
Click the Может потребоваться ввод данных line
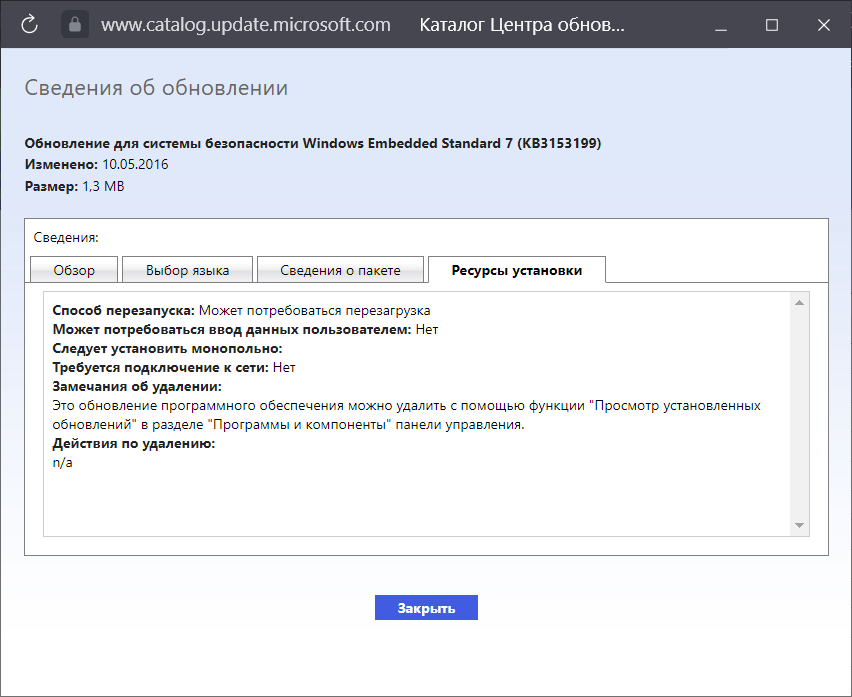[x=245, y=330]
